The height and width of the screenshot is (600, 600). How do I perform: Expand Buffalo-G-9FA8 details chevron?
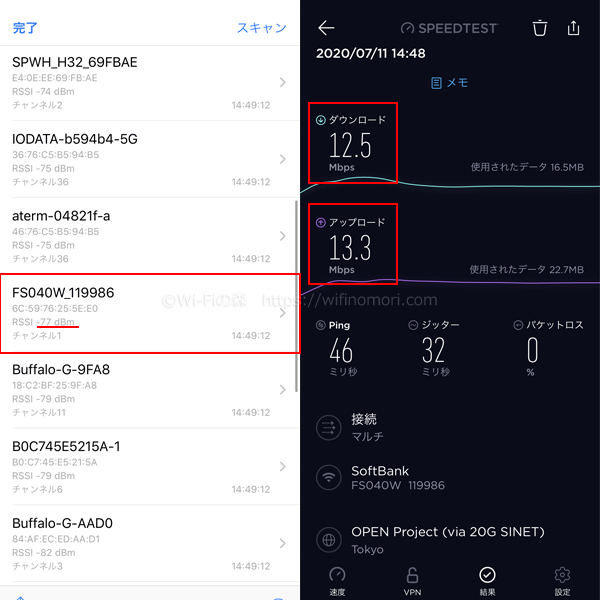(282, 390)
